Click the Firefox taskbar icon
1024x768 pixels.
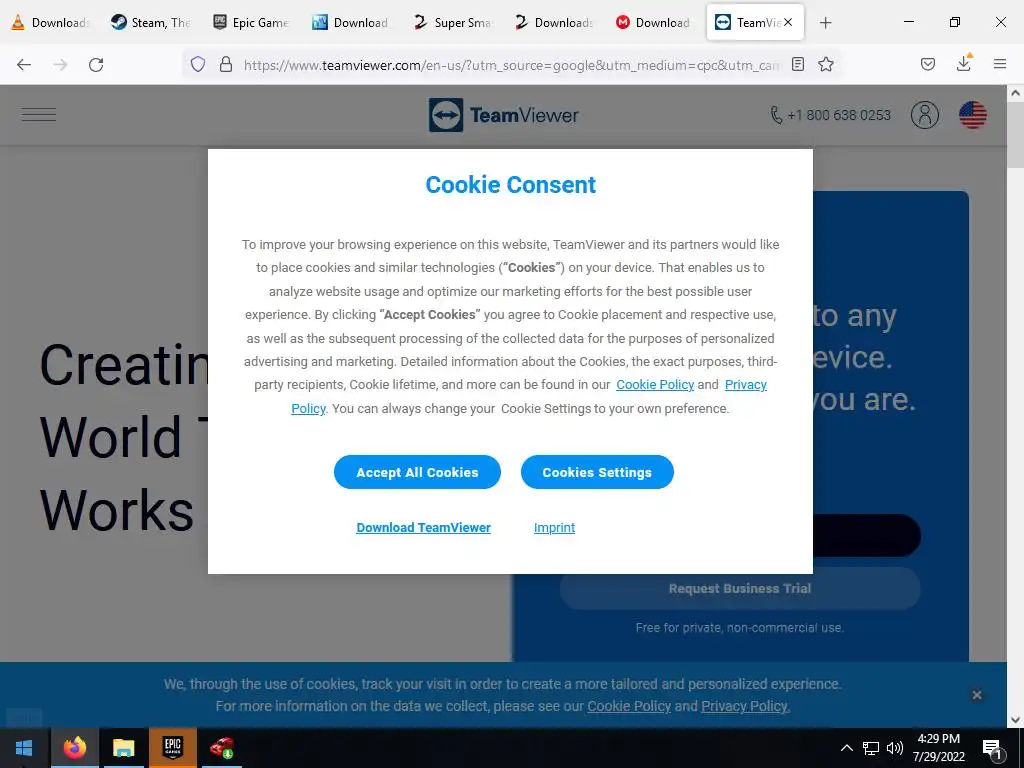pos(74,748)
